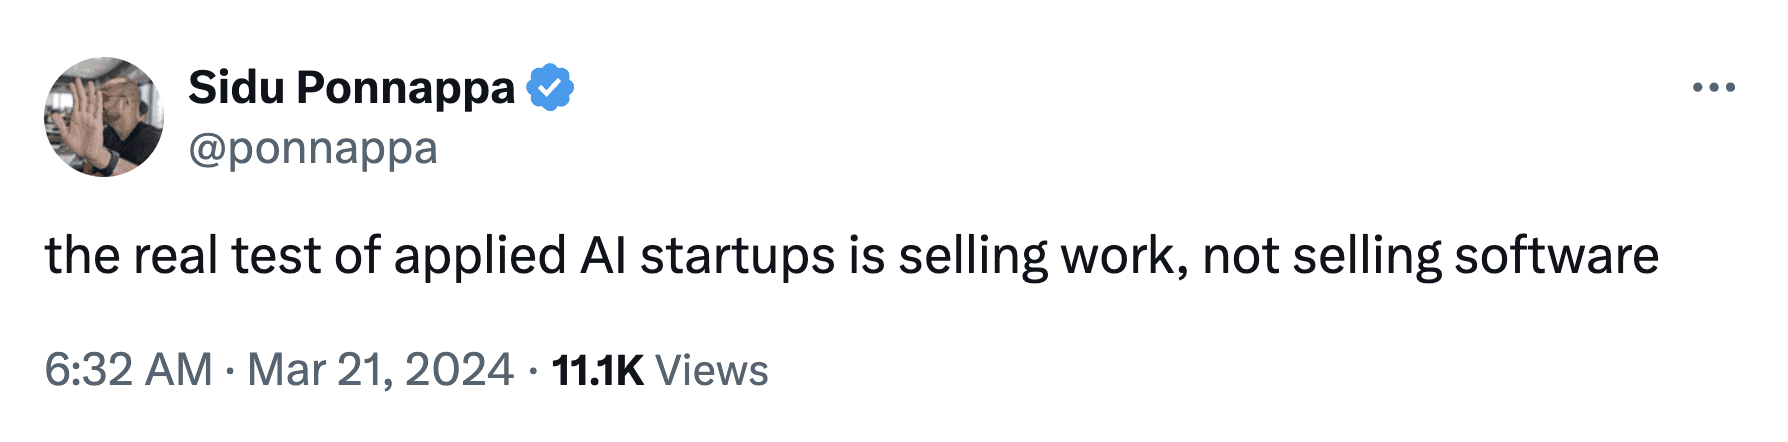Open the three-dot more options menu

coord(1713,88)
